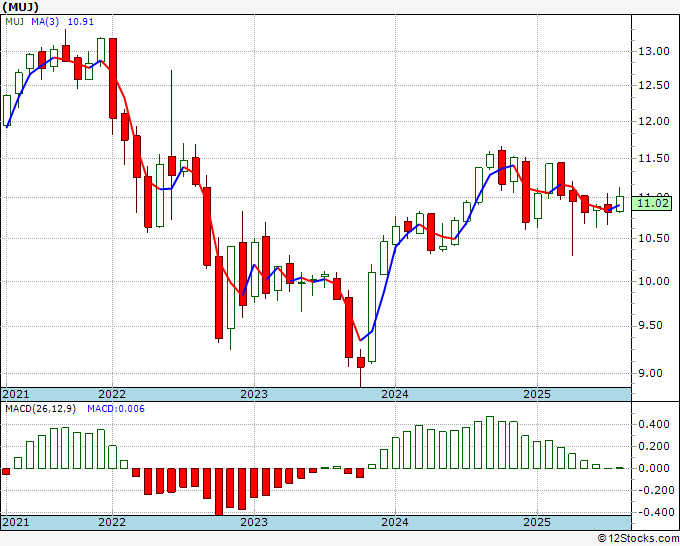The width and height of the screenshot is (680, 546).
Task: Click 2021 on the price chart timeline
Action: [16, 394]
